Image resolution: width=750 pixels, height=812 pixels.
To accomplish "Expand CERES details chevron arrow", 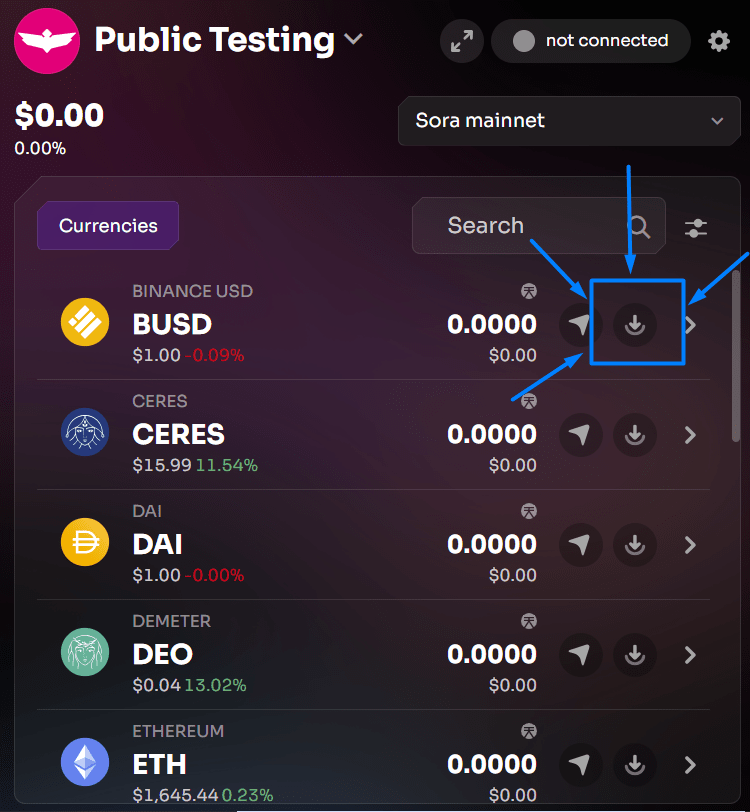I will 690,435.
